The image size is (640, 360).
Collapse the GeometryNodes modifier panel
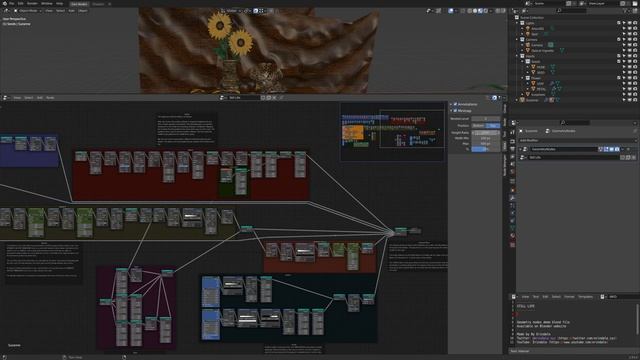520,149
